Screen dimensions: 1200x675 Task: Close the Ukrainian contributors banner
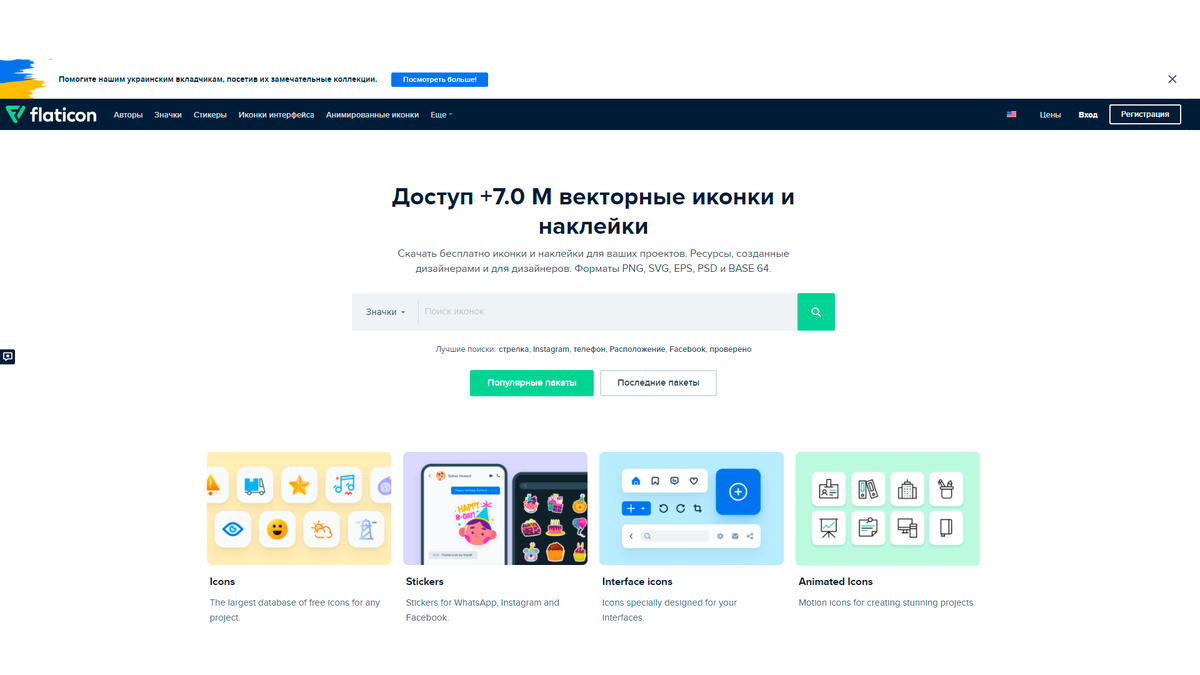click(1172, 79)
